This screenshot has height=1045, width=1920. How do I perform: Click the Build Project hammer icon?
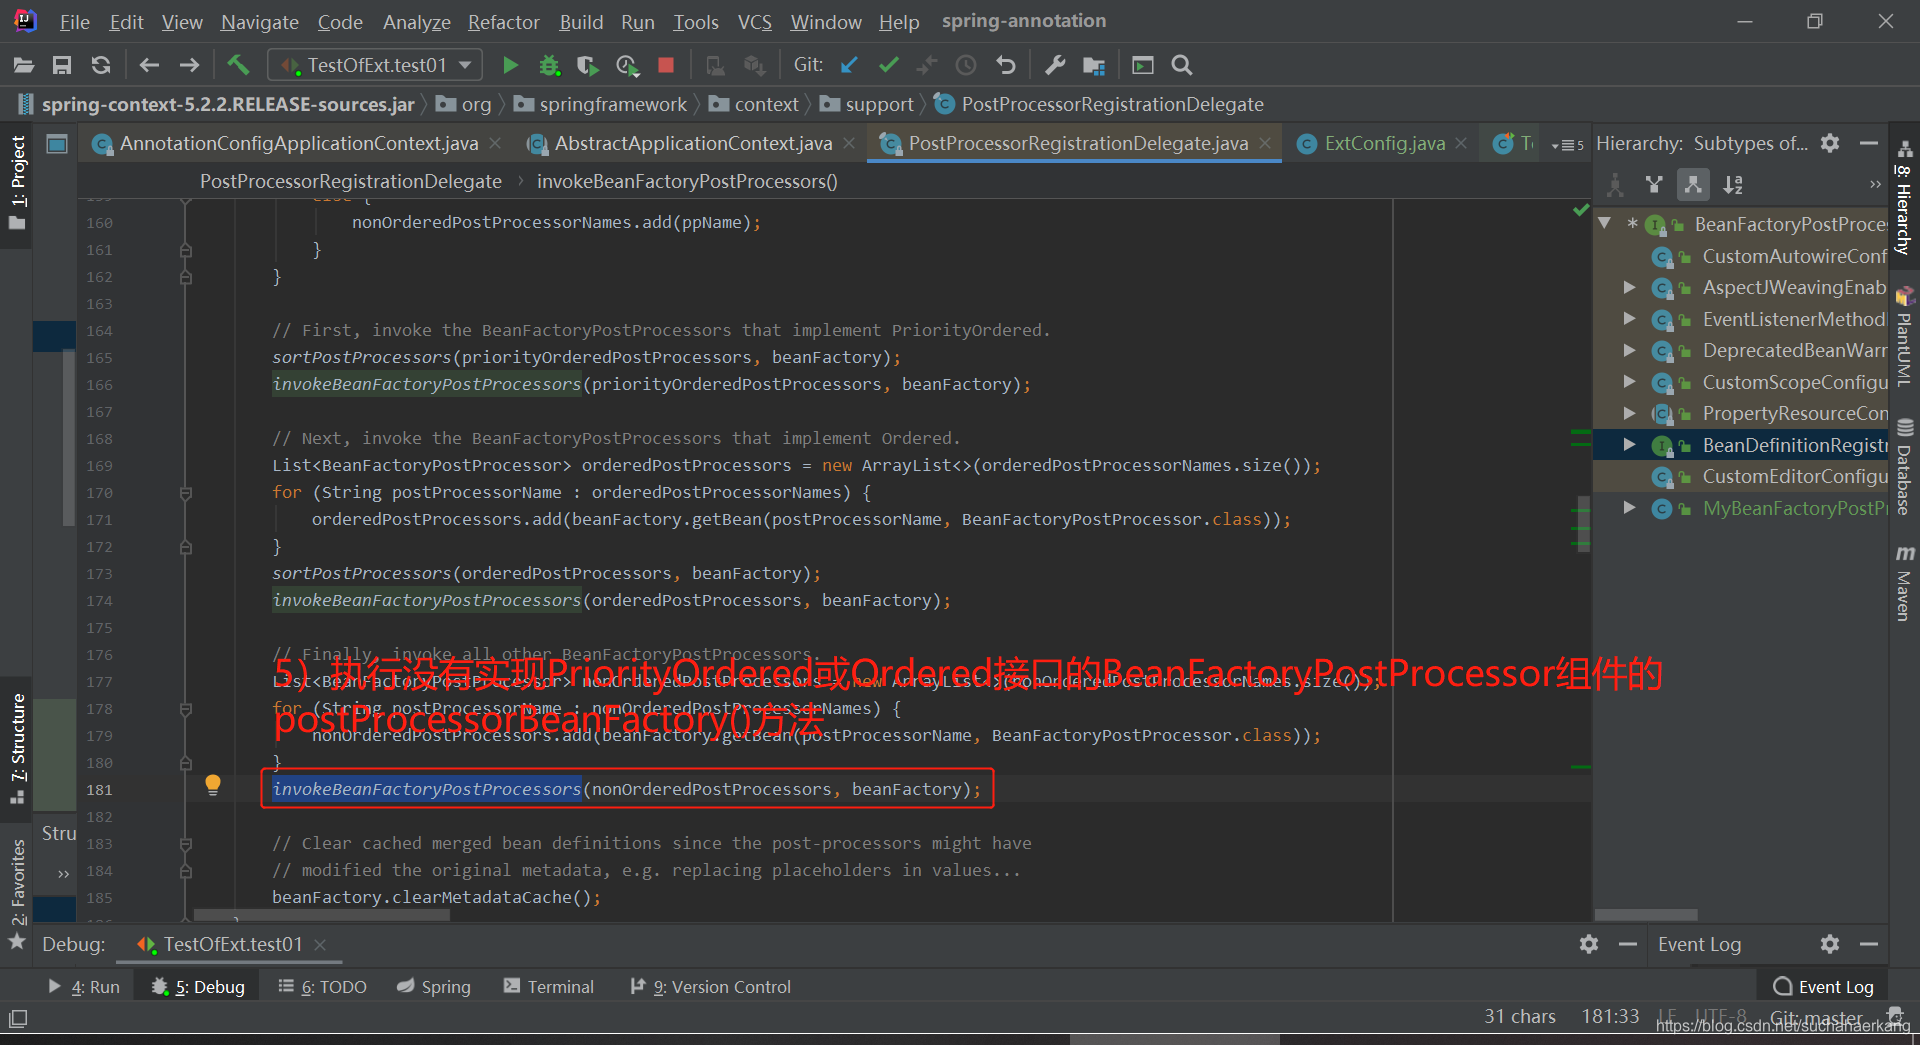(238, 65)
